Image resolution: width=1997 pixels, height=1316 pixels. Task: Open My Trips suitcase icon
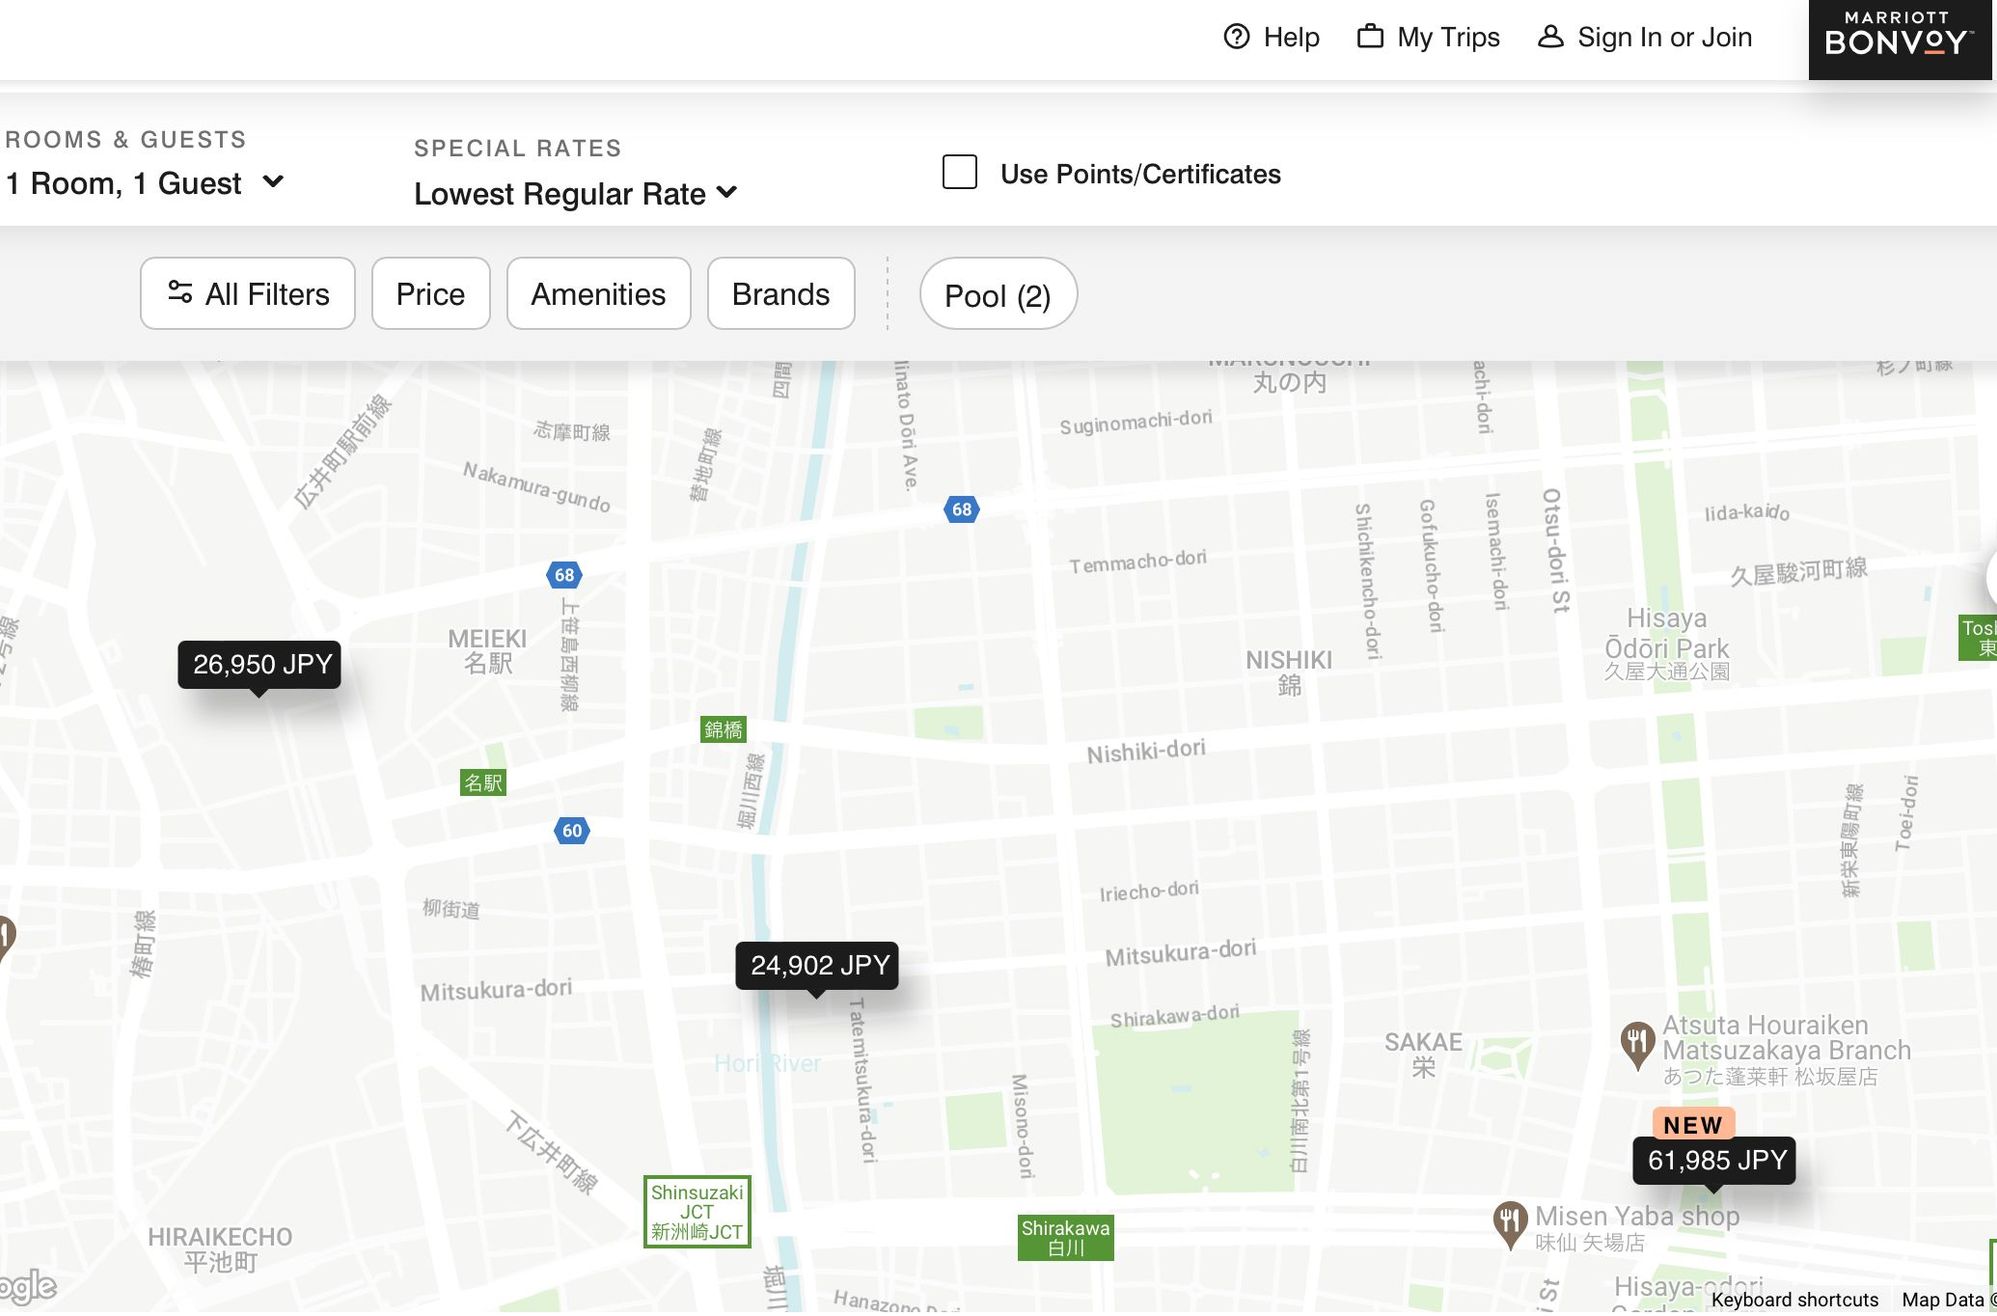click(1370, 36)
